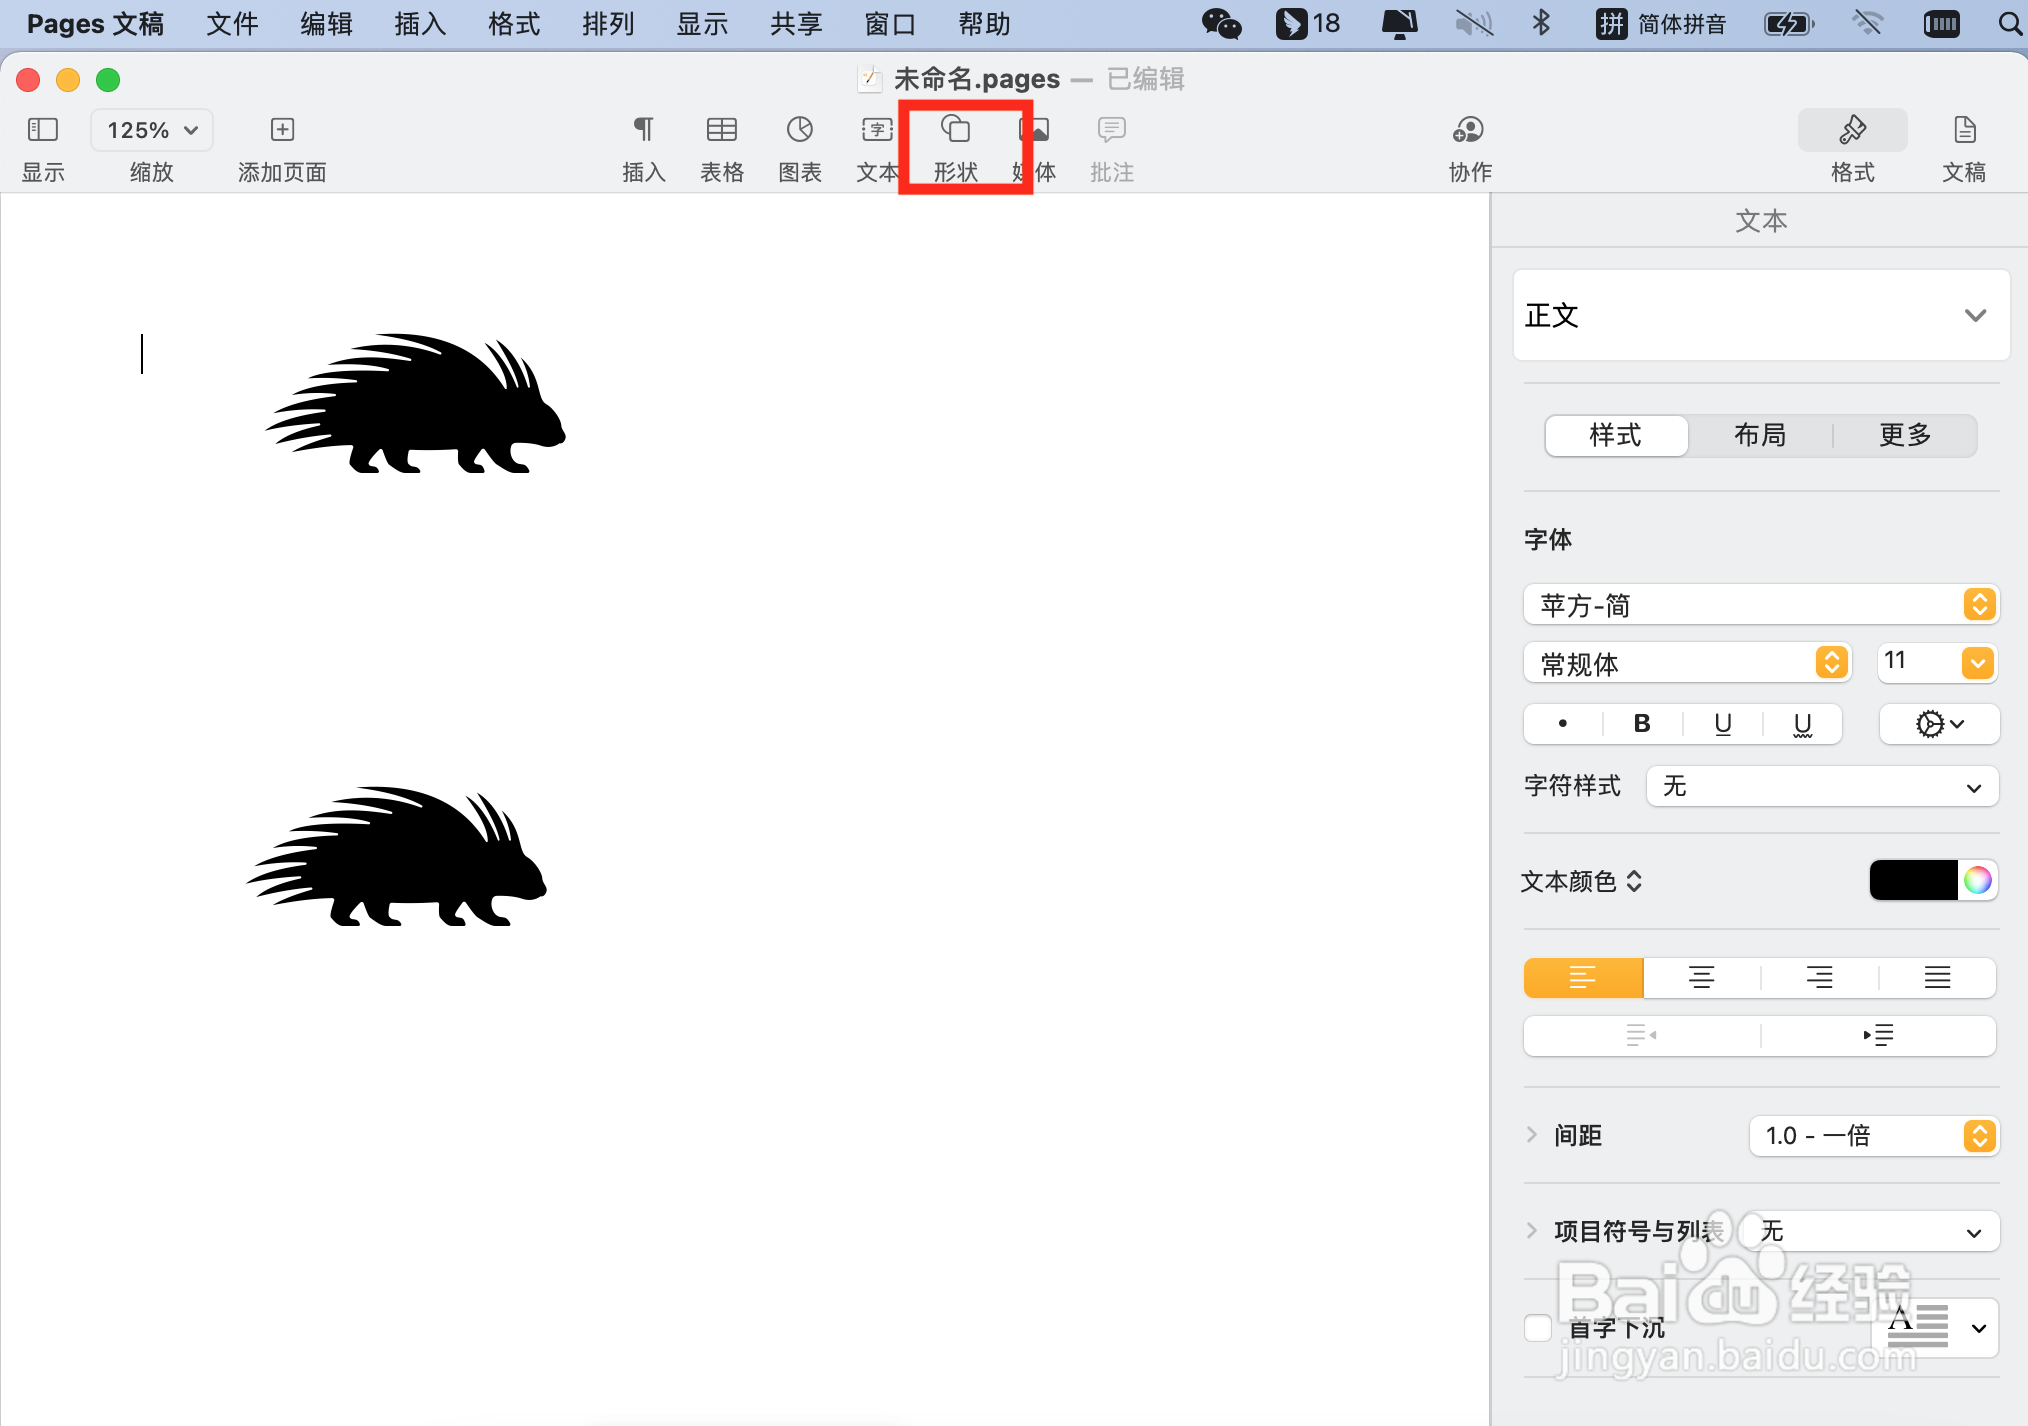The image size is (2028, 1426).
Task: Open the Document (文稿) inspector icon
Action: pos(1963,130)
